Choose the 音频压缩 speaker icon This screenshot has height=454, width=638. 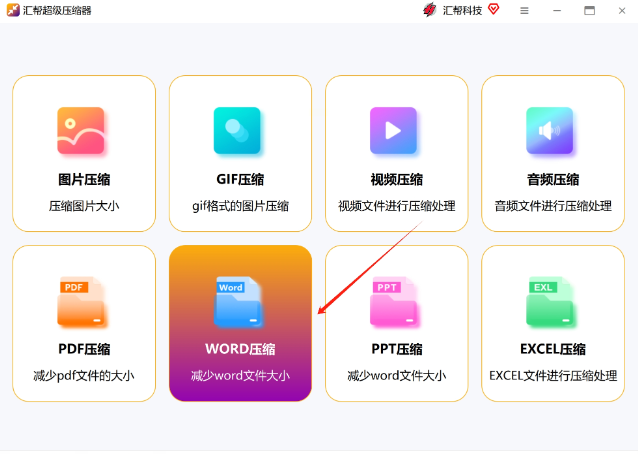pyautogui.click(x=550, y=131)
